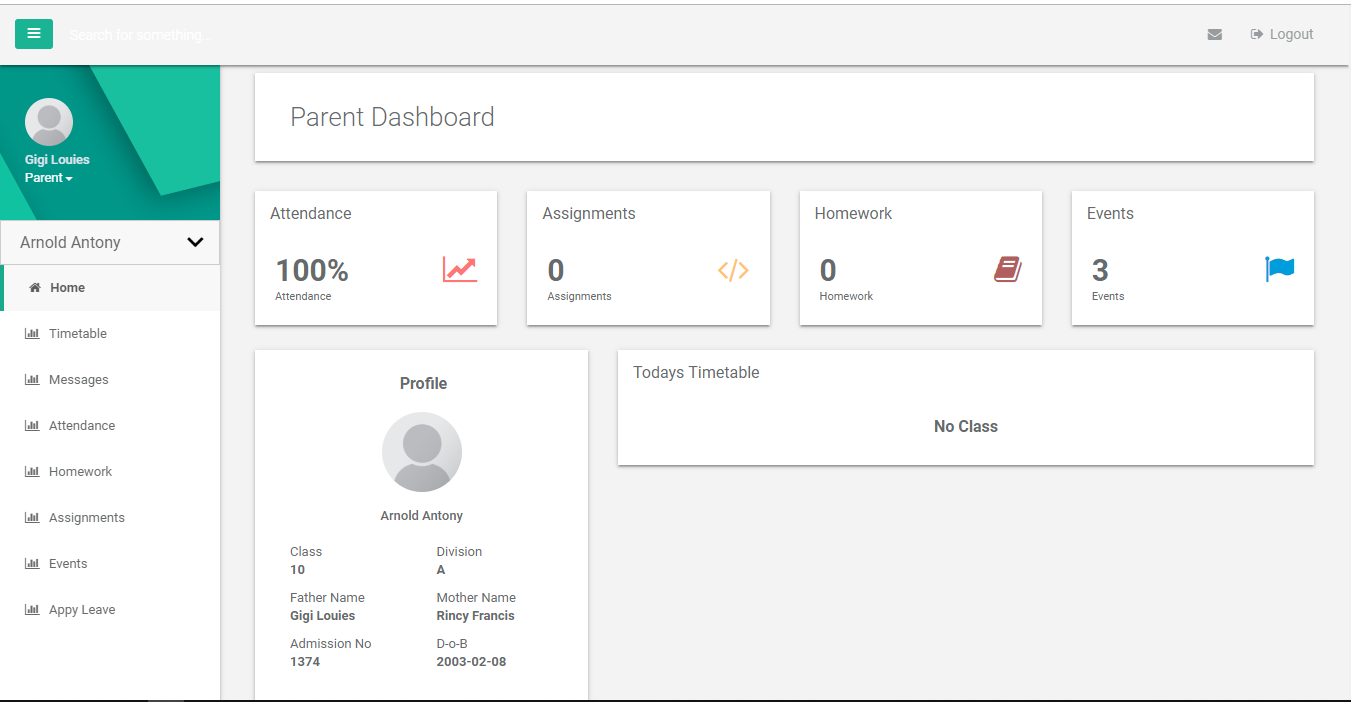The image size is (1351, 702).
Task: Go to Messages in the sidebar
Action: 78,380
